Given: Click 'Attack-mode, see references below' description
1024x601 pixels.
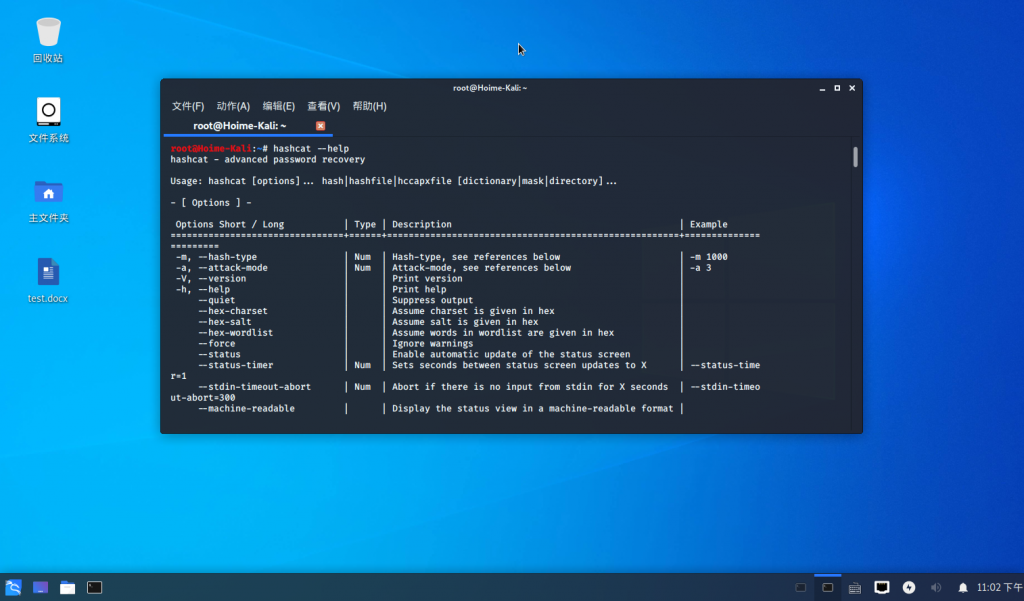Looking at the screenshot, I should pos(481,268).
